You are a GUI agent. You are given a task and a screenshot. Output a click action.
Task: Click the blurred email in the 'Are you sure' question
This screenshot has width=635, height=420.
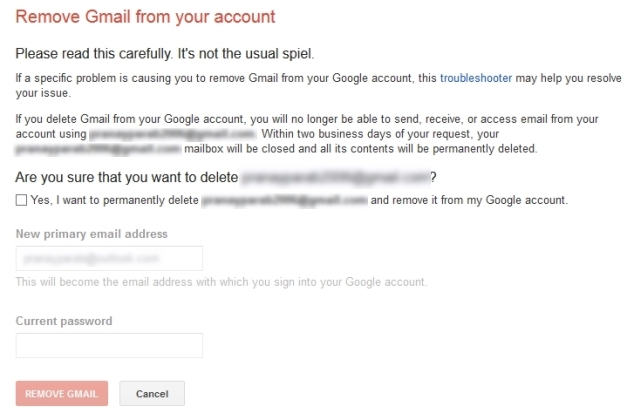tap(336, 177)
